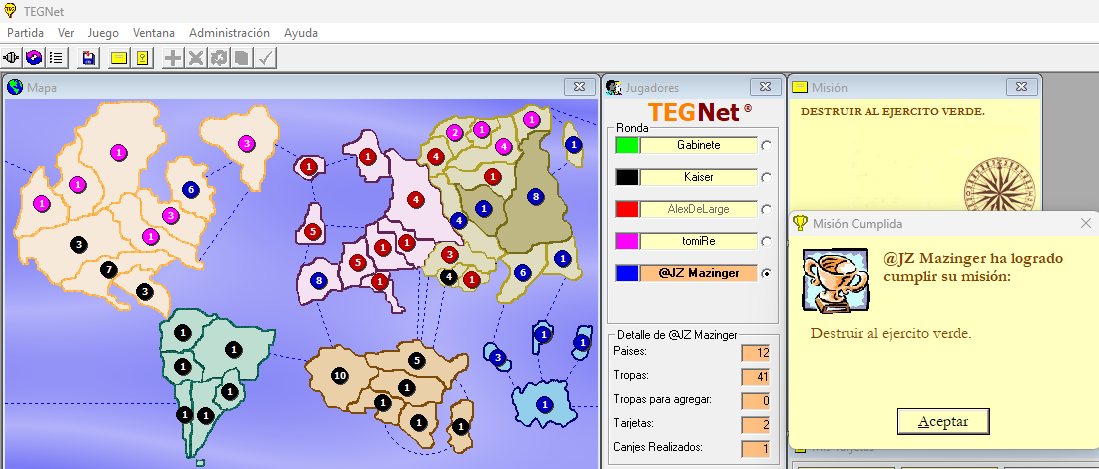Close the Mapa window
Image resolution: width=1099 pixels, height=469 pixels.
(580, 87)
